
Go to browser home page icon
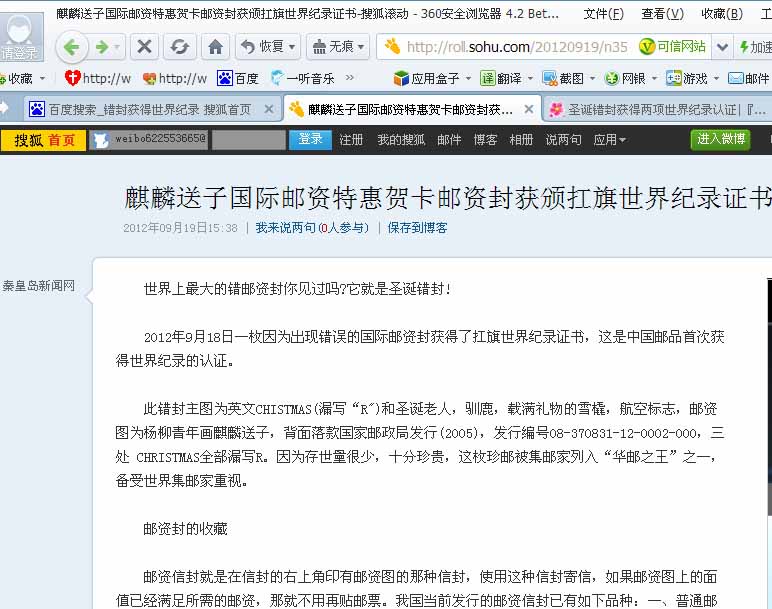pyautogui.click(x=215, y=47)
